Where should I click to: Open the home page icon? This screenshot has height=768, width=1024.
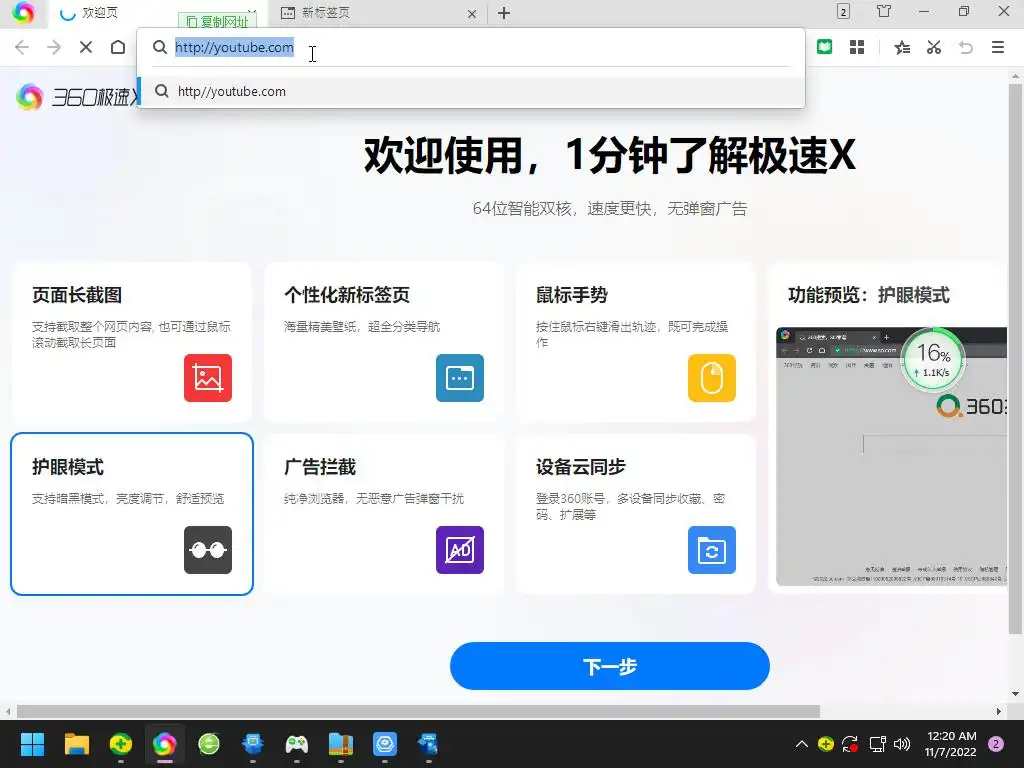pos(118,47)
